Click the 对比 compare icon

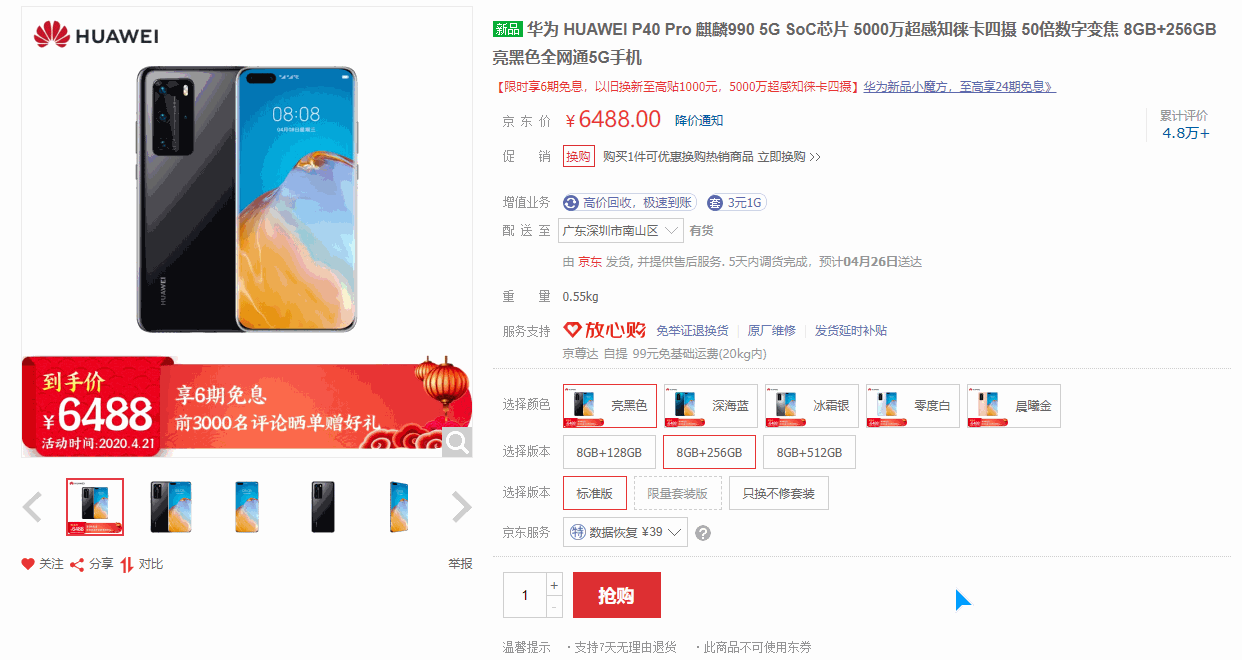[127, 564]
